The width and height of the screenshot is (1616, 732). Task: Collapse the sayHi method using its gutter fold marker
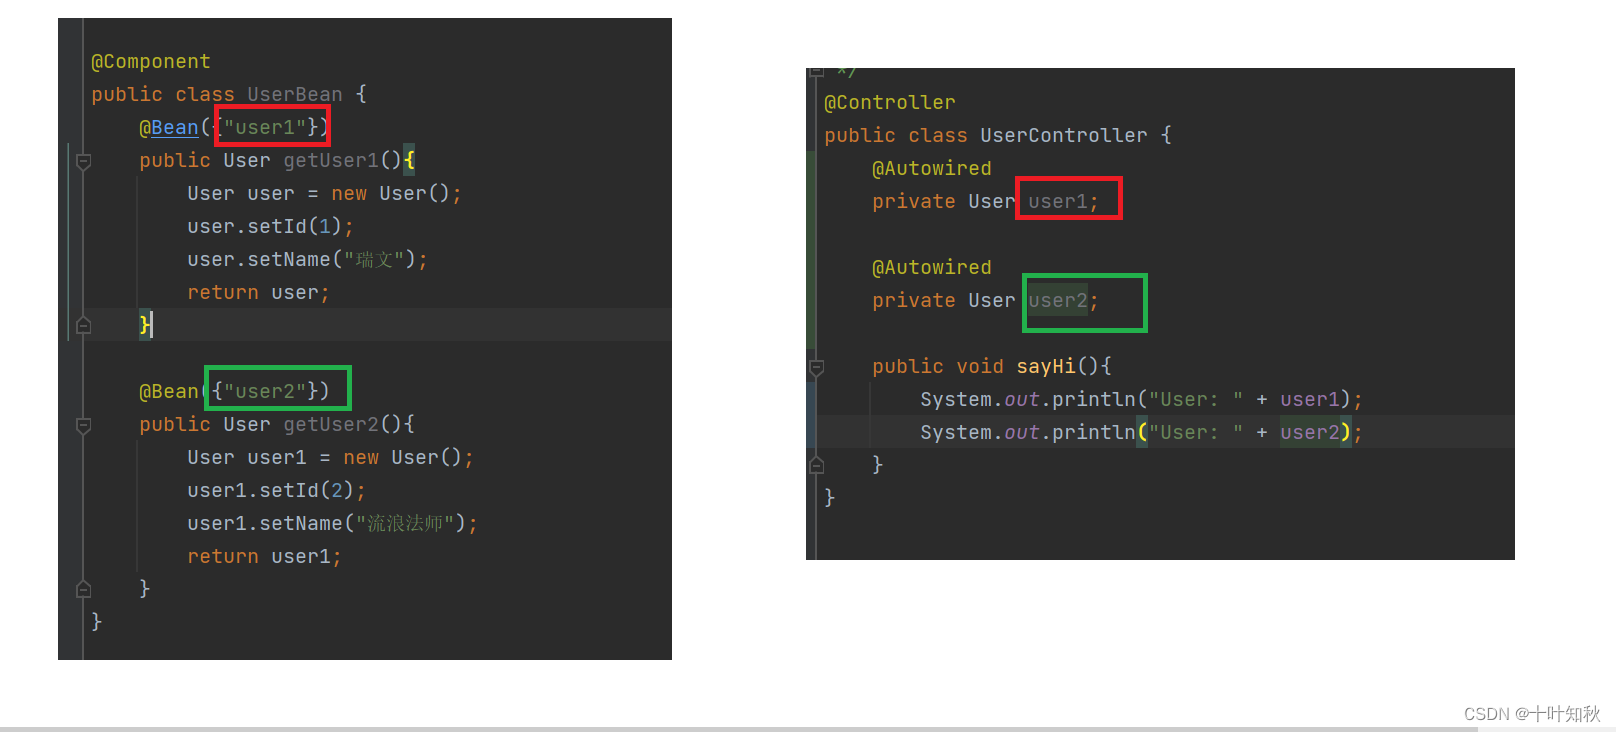pyautogui.click(x=816, y=367)
